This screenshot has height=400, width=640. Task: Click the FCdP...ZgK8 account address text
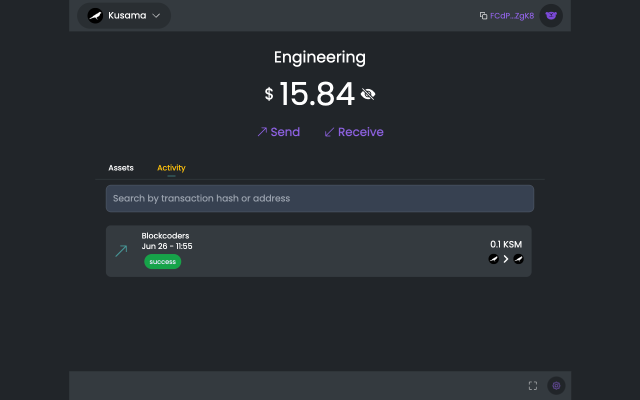click(512, 16)
